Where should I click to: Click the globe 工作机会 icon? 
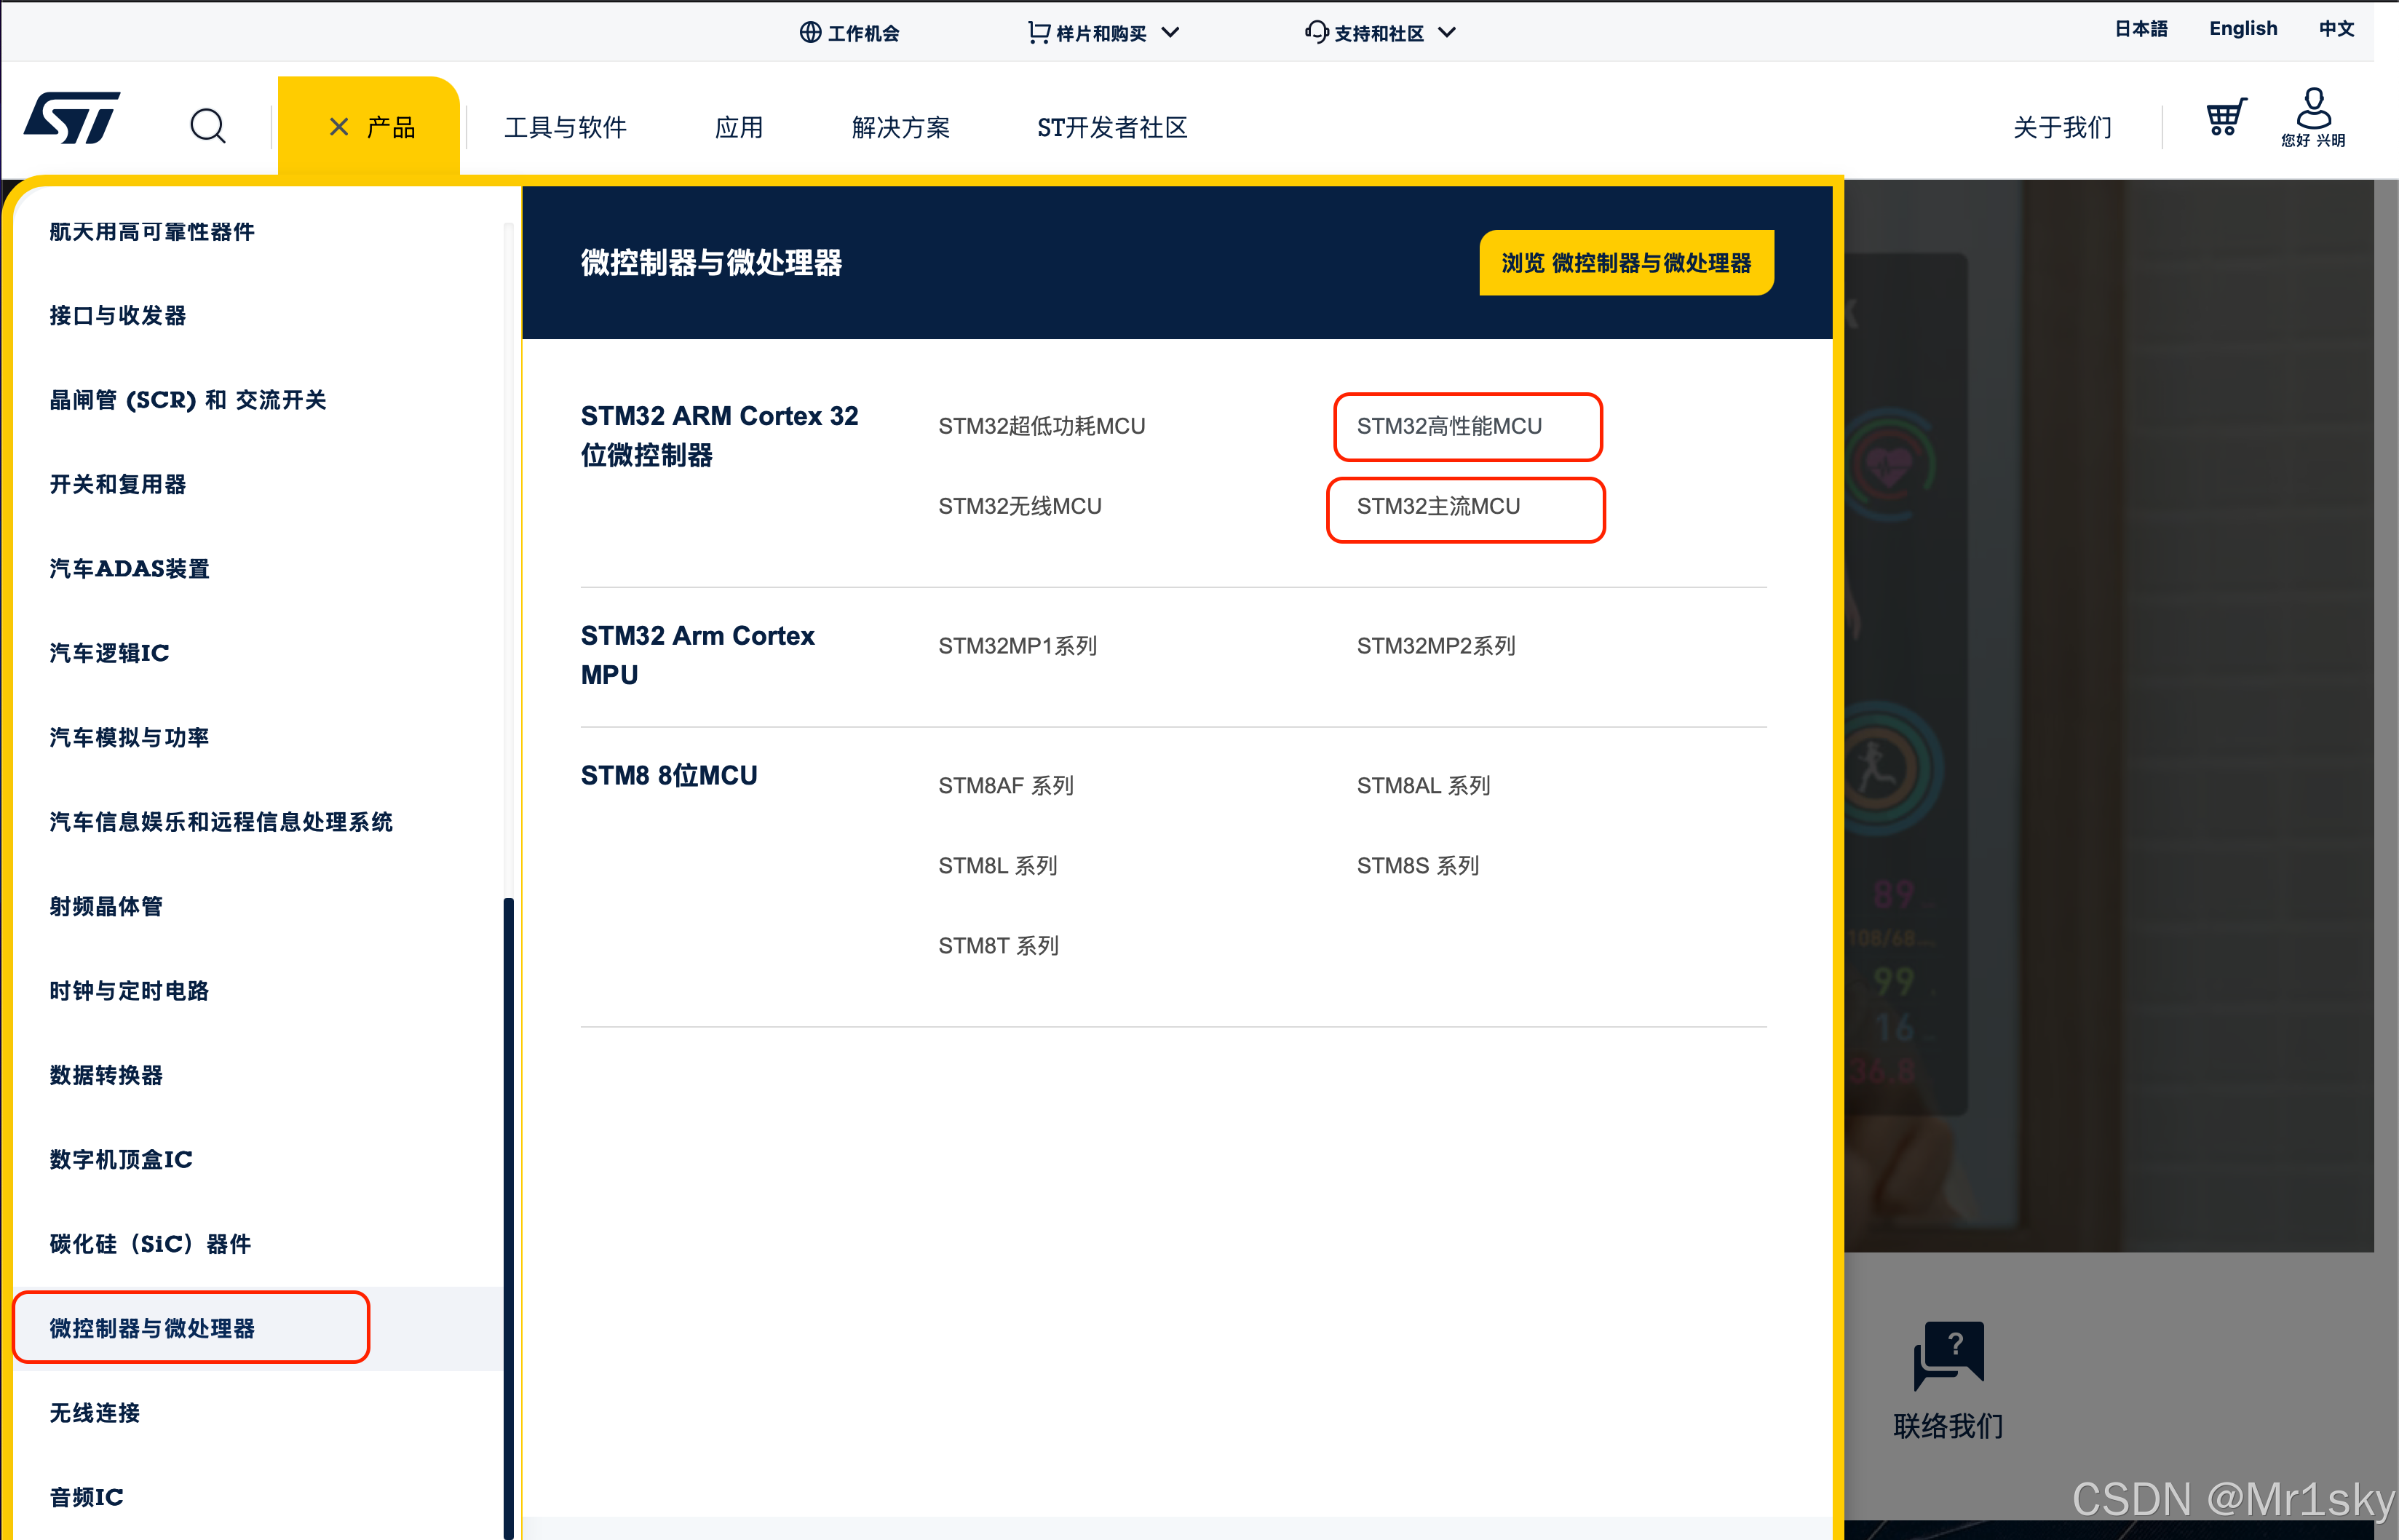tap(810, 32)
